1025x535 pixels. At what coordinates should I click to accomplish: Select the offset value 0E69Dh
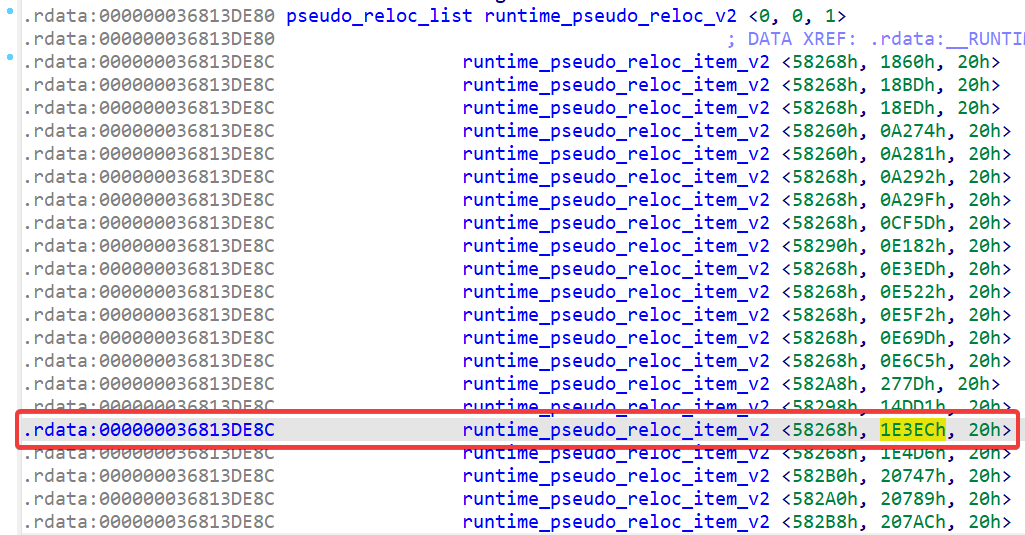click(x=913, y=337)
